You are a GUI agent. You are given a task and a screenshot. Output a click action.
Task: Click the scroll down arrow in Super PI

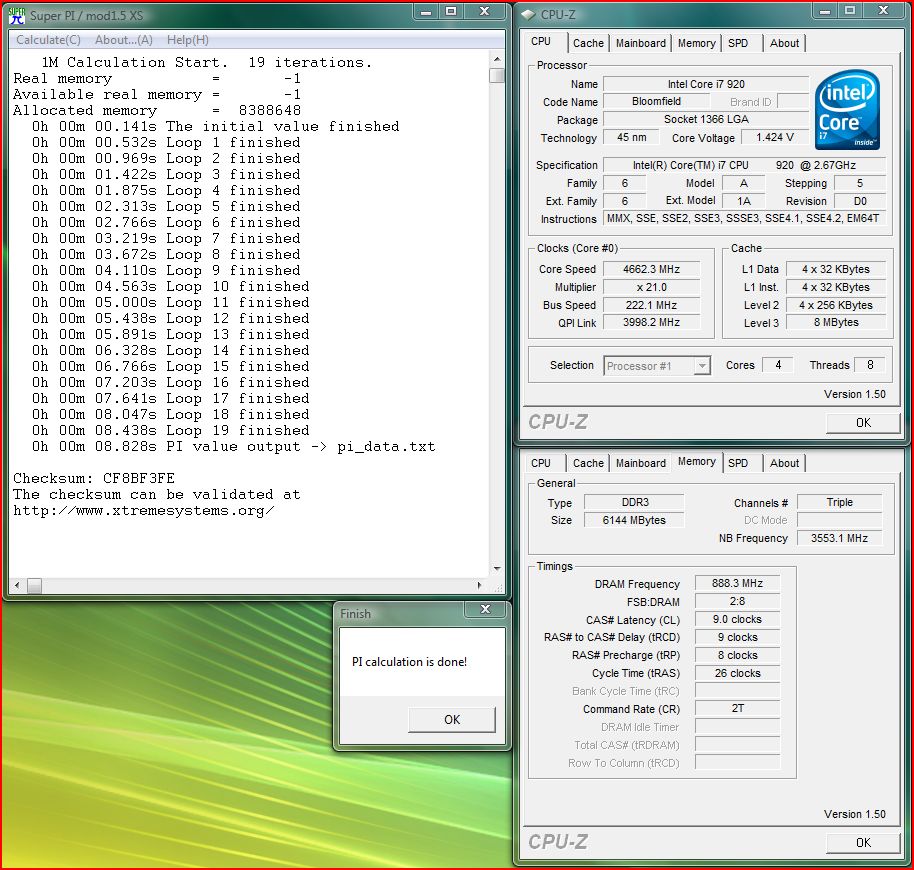(x=497, y=568)
